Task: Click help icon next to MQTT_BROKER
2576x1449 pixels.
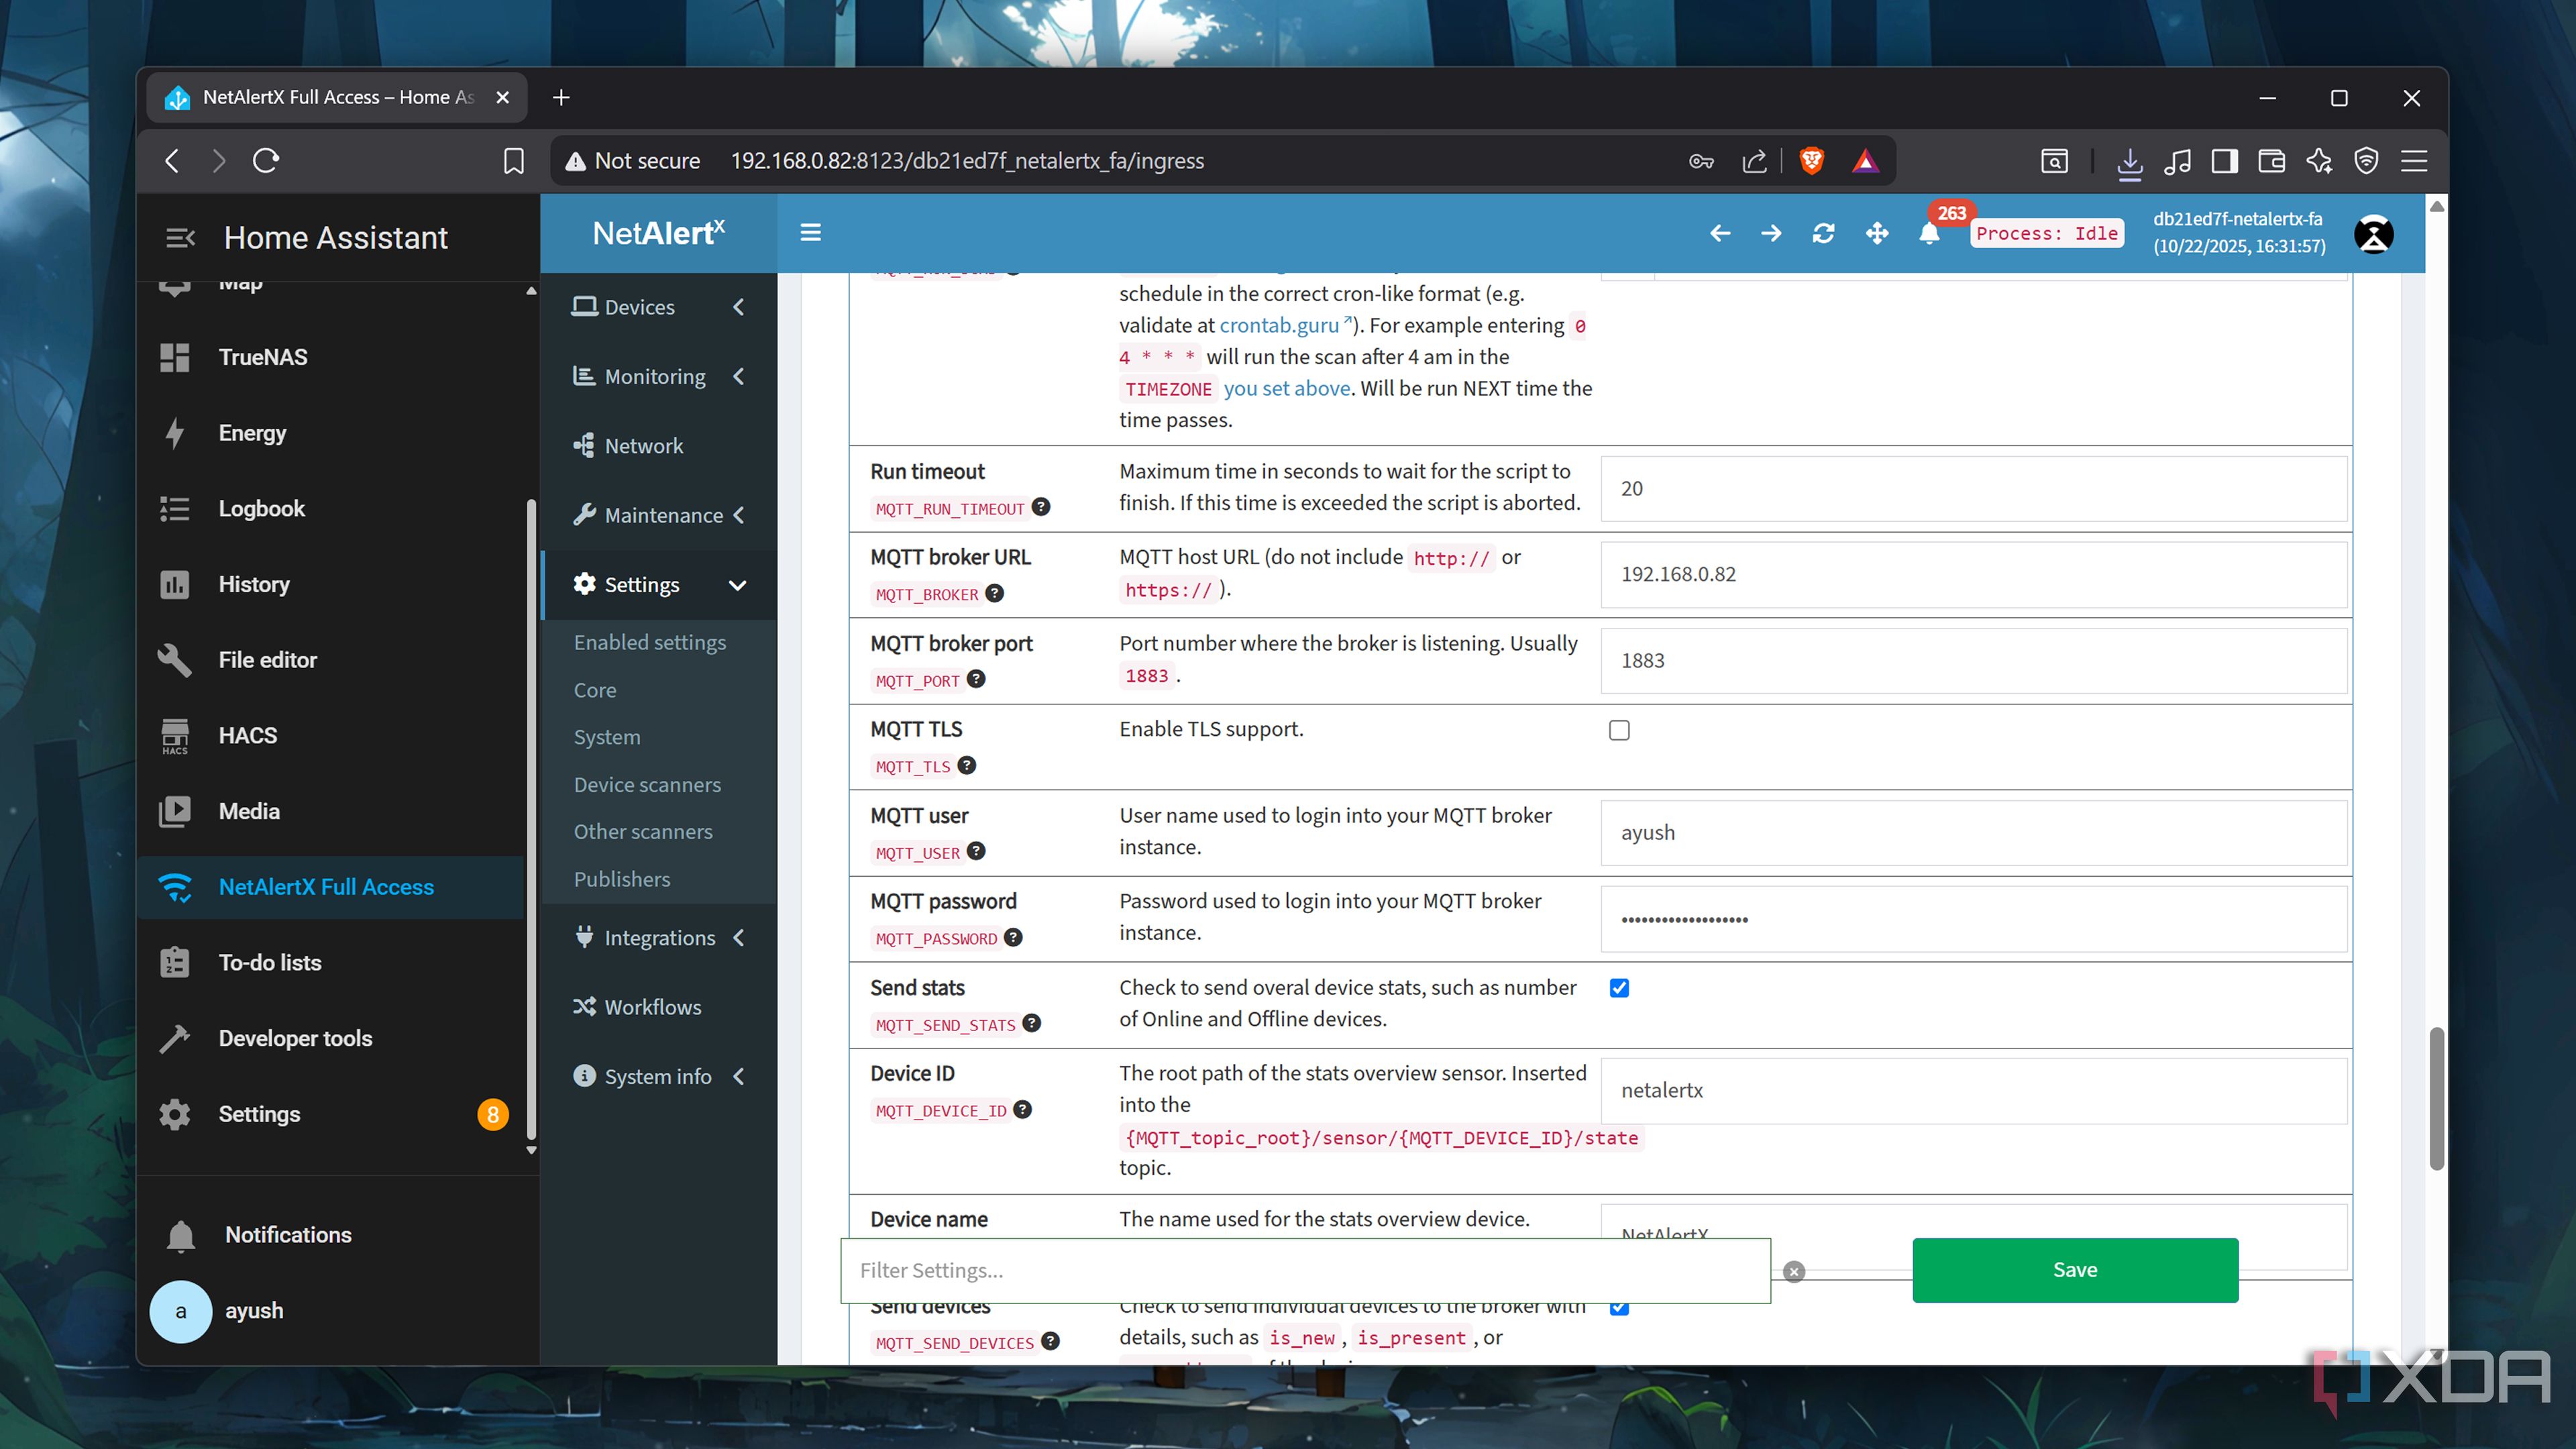Action: [994, 593]
